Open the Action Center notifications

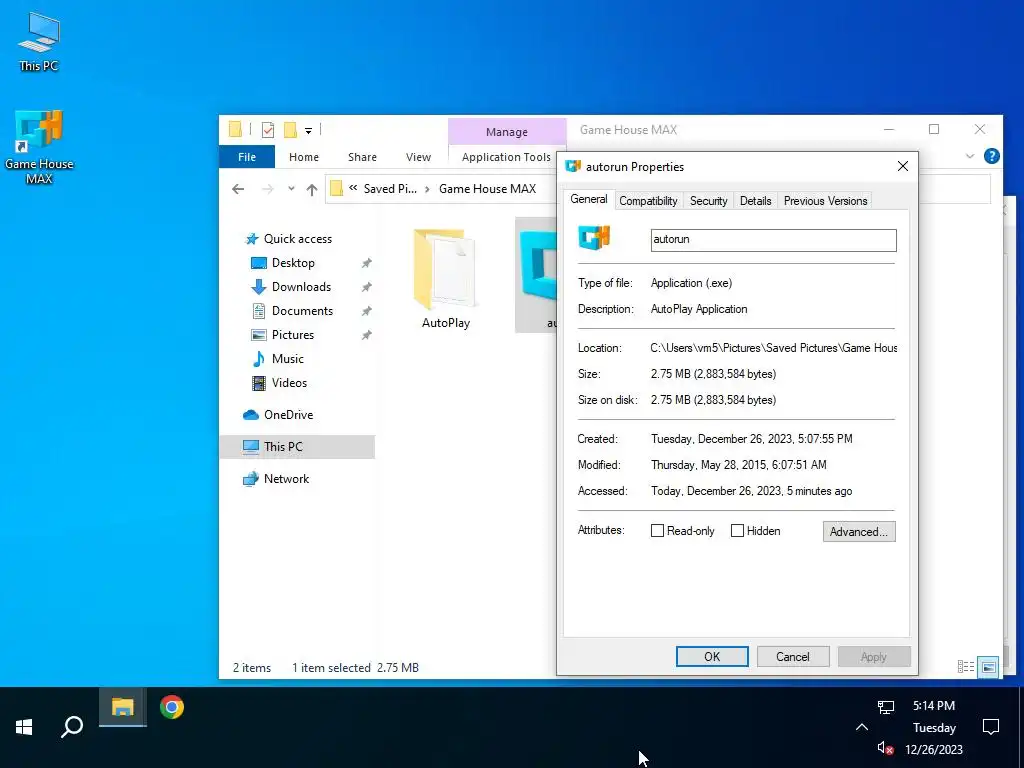click(991, 727)
